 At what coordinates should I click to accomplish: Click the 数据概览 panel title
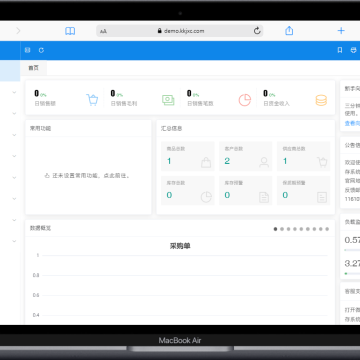pyautogui.click(x=40, y=228)
